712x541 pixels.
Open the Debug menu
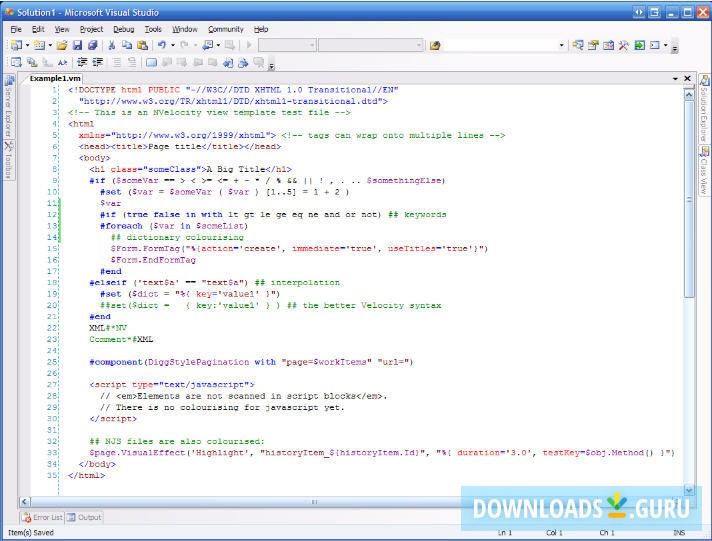pyautogui.click(x=124, y=29)
